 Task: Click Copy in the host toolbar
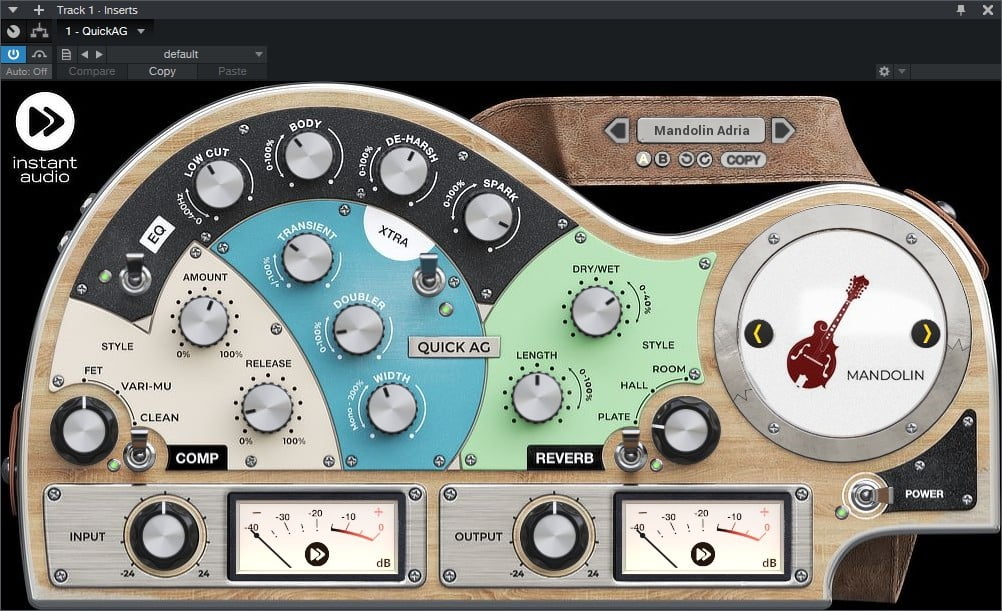click(x=162, y=72)
